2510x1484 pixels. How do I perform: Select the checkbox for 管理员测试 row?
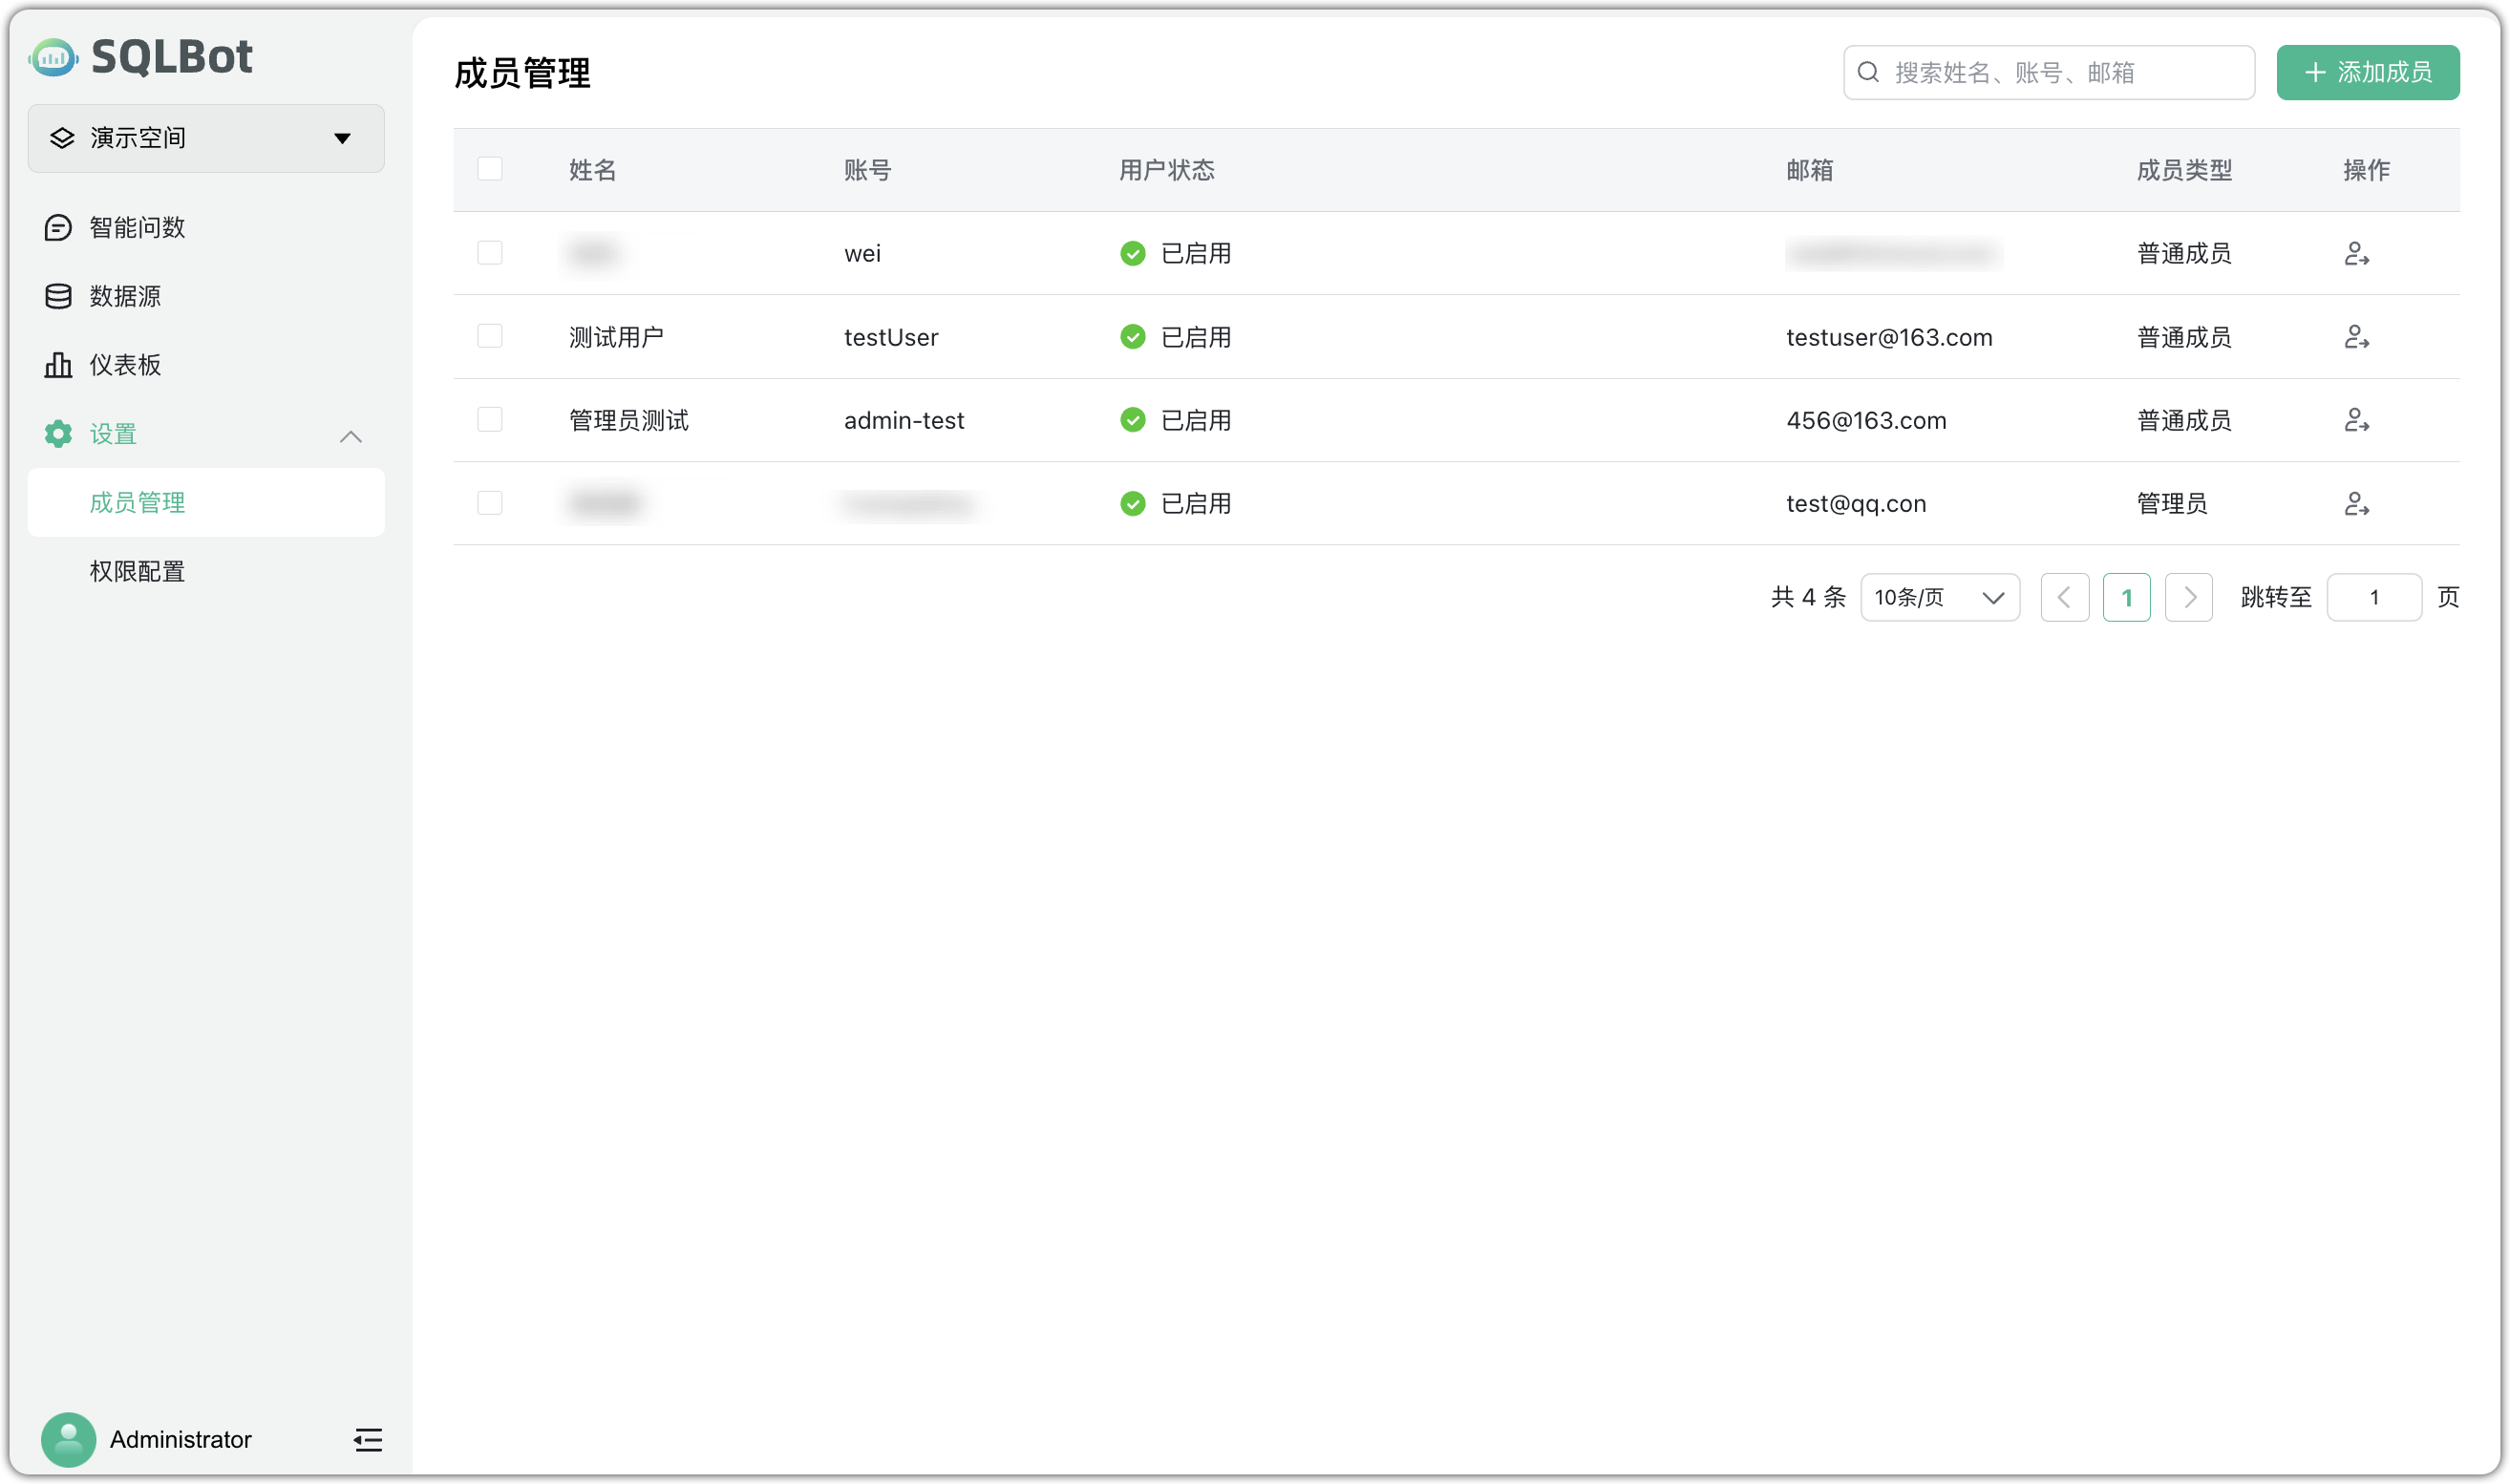[x=490, y=419]
